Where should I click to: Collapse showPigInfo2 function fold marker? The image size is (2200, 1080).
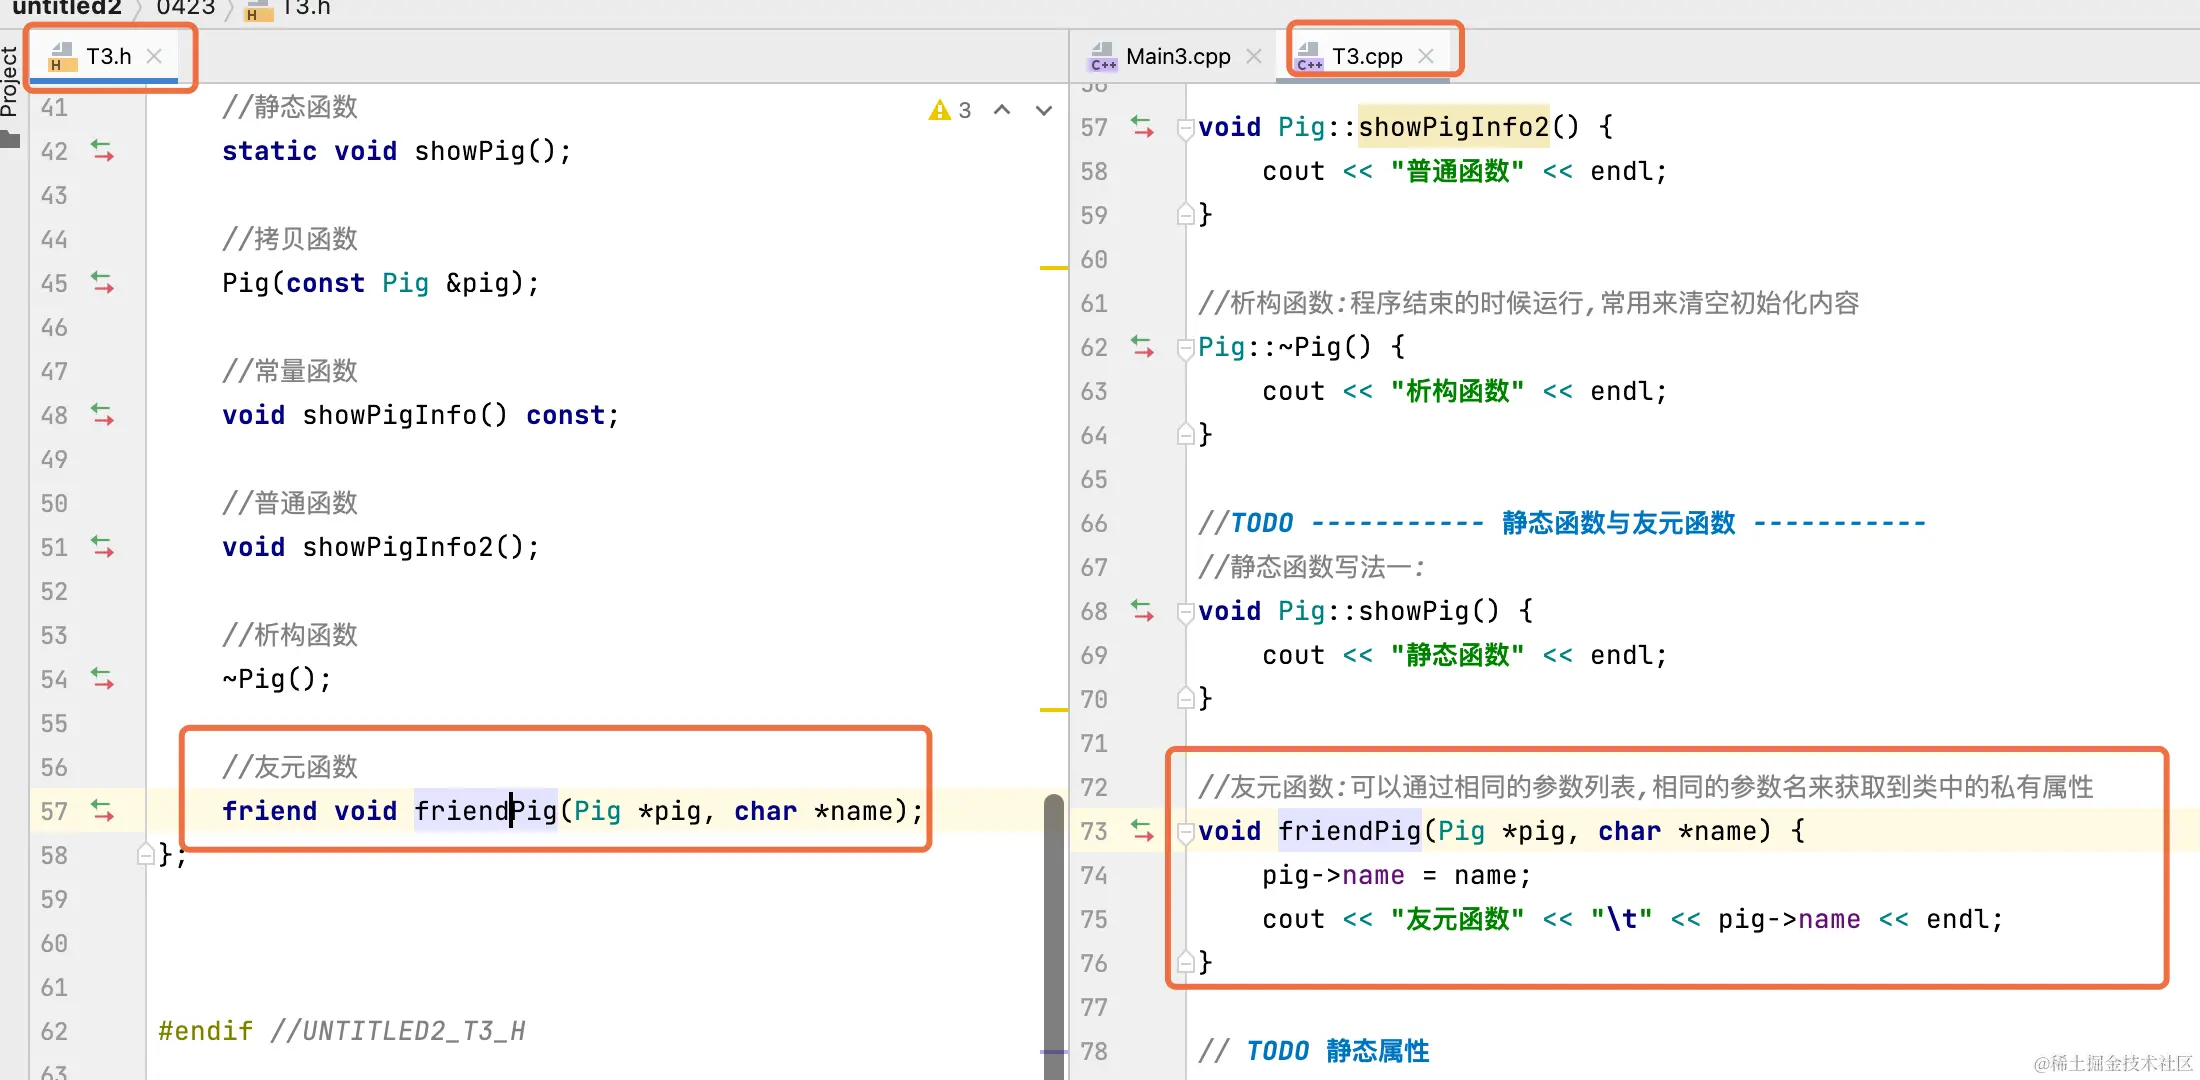point(1185,128)
